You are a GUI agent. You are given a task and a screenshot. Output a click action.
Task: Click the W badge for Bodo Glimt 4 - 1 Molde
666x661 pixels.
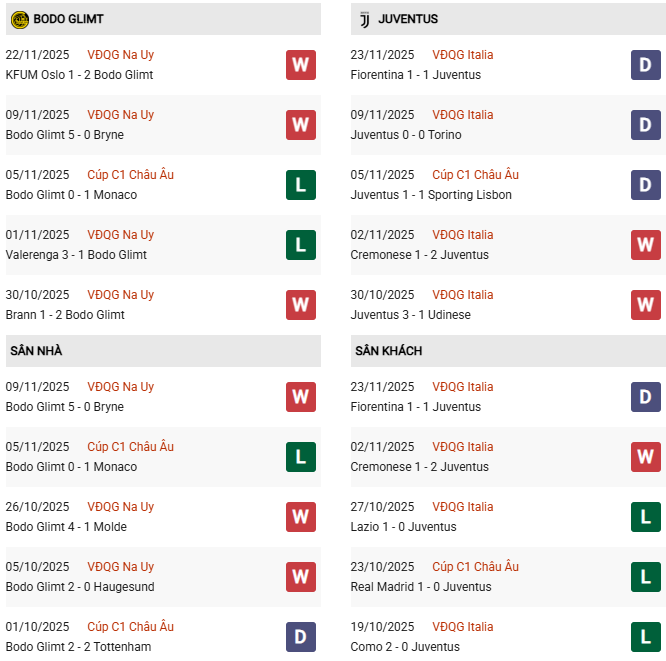(x=300, y=517)
